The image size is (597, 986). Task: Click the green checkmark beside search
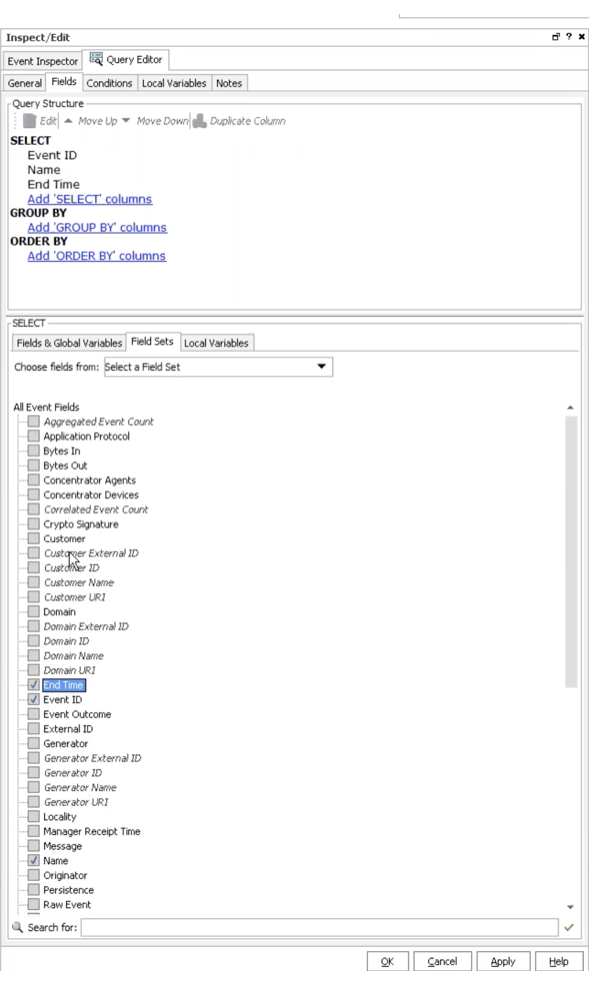(x=569, y=927)
